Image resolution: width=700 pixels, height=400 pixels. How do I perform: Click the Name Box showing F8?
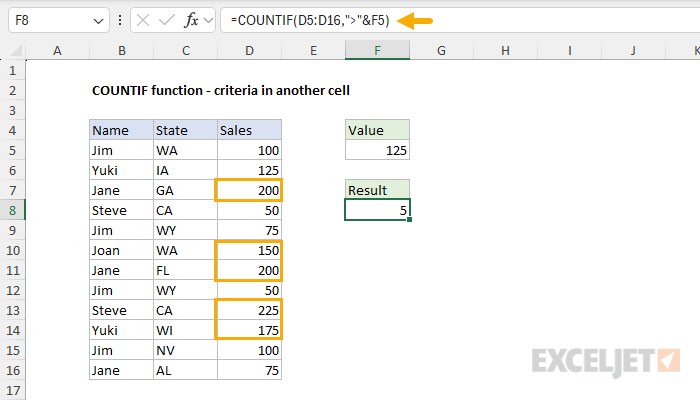point(58,21)
